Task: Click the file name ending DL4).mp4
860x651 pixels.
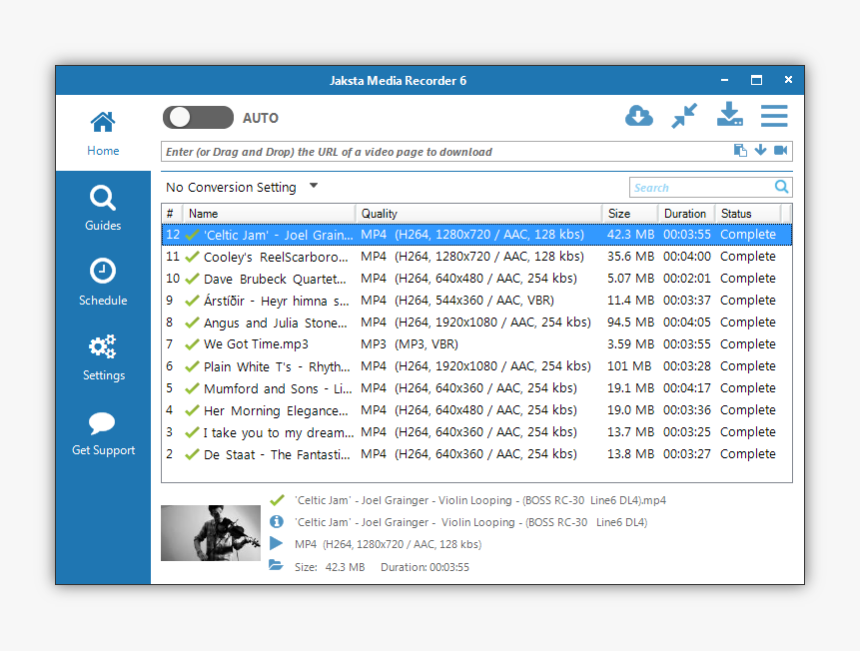Action: click(480, 500)
